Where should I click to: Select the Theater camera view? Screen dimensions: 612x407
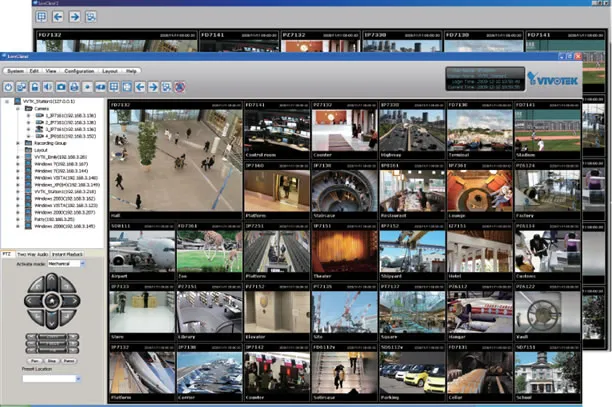tap(344, 251)
